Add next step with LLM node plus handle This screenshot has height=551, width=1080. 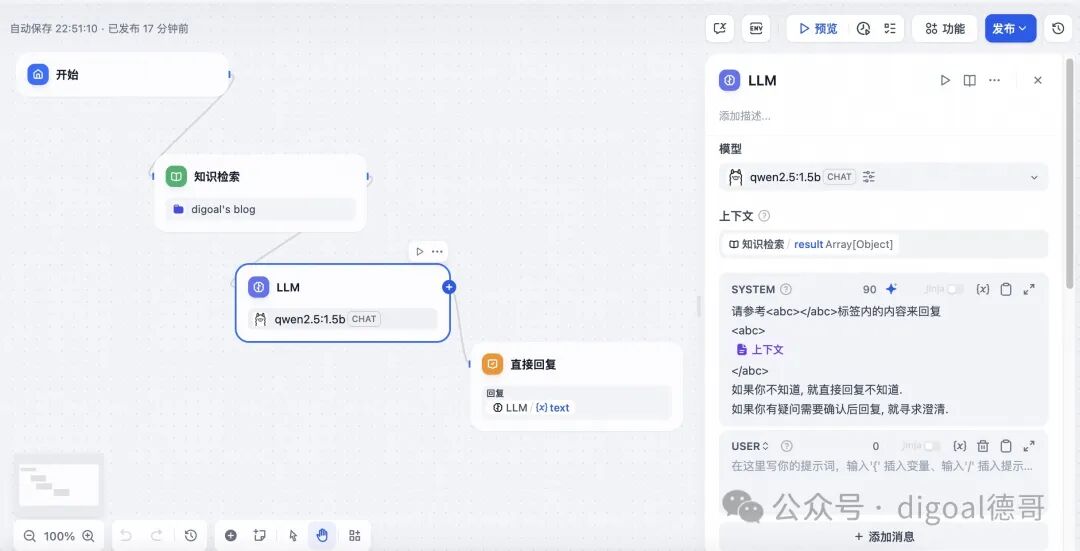pos(449,287)
